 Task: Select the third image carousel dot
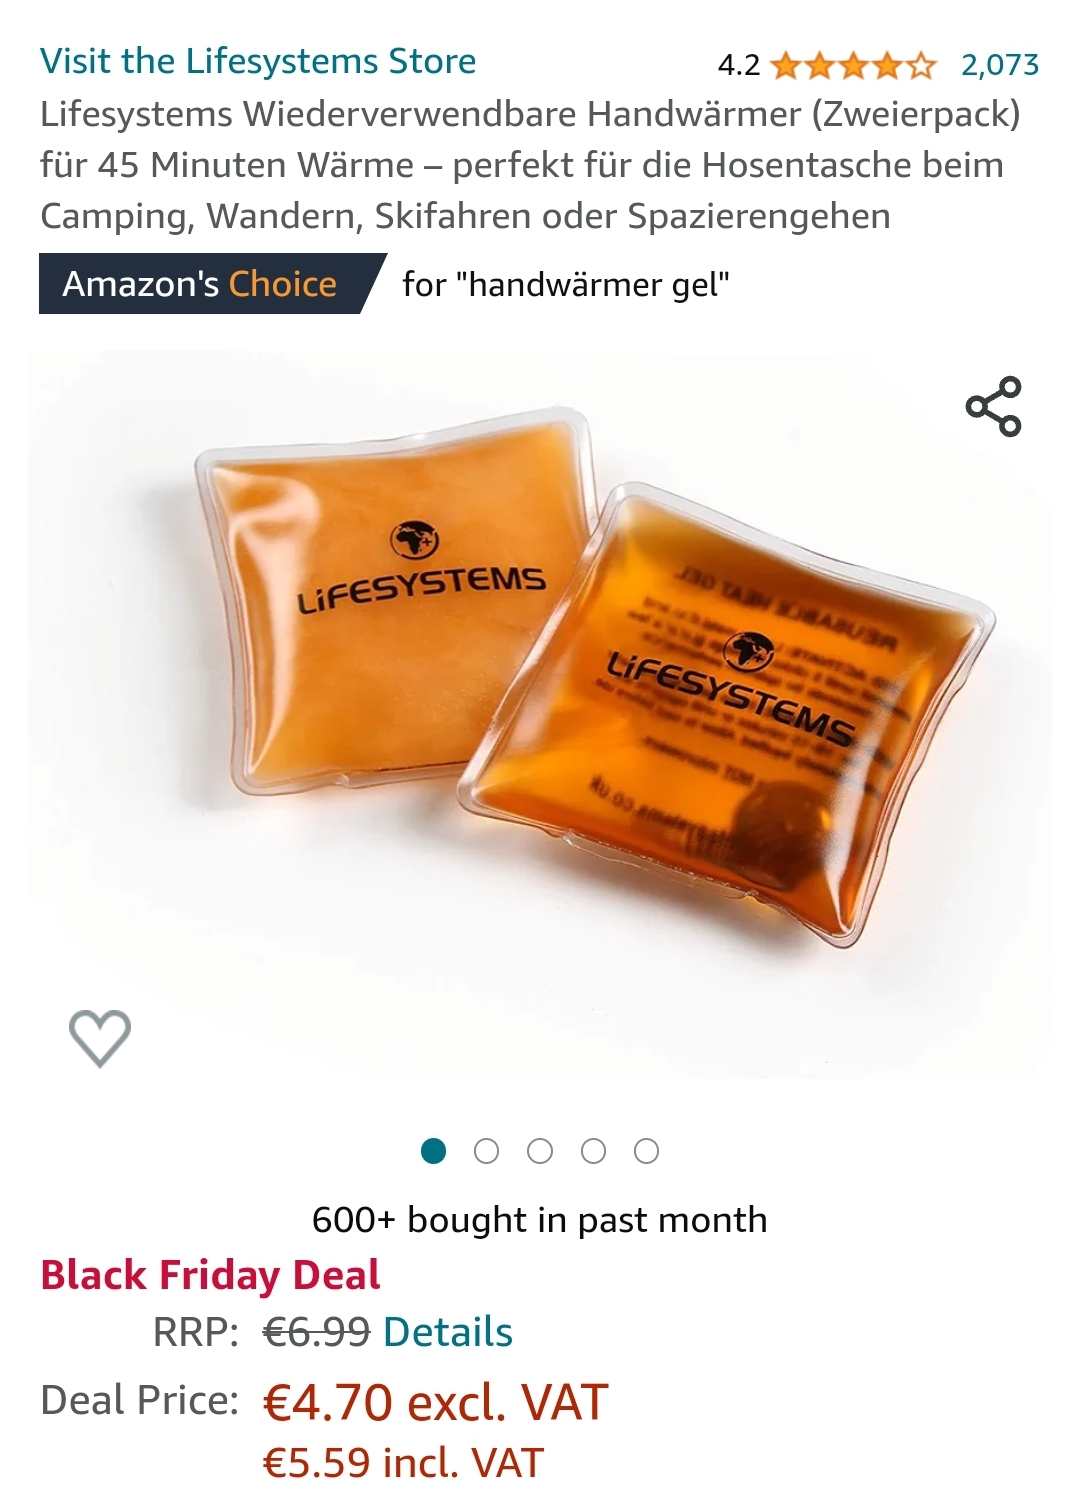coord(540,1151)
